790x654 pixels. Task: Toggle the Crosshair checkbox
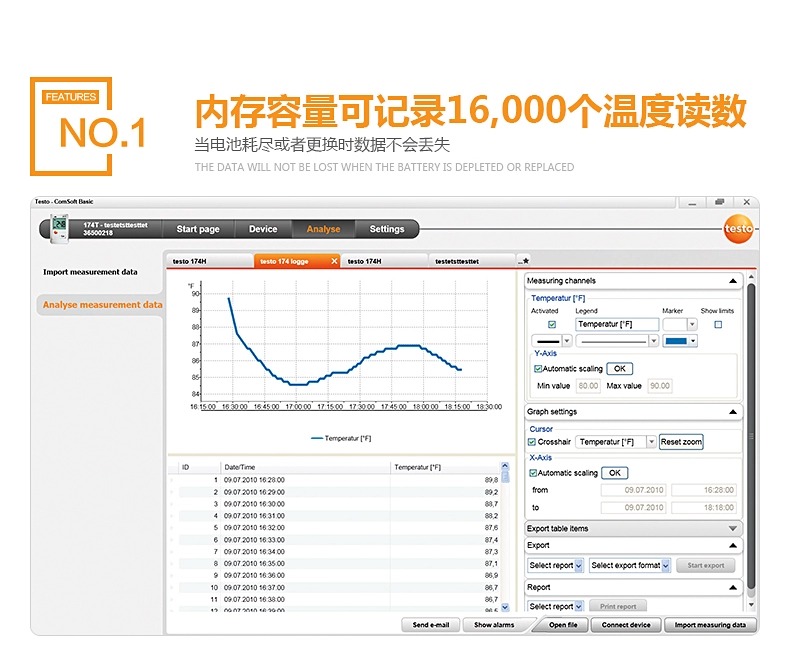[532, 442]
